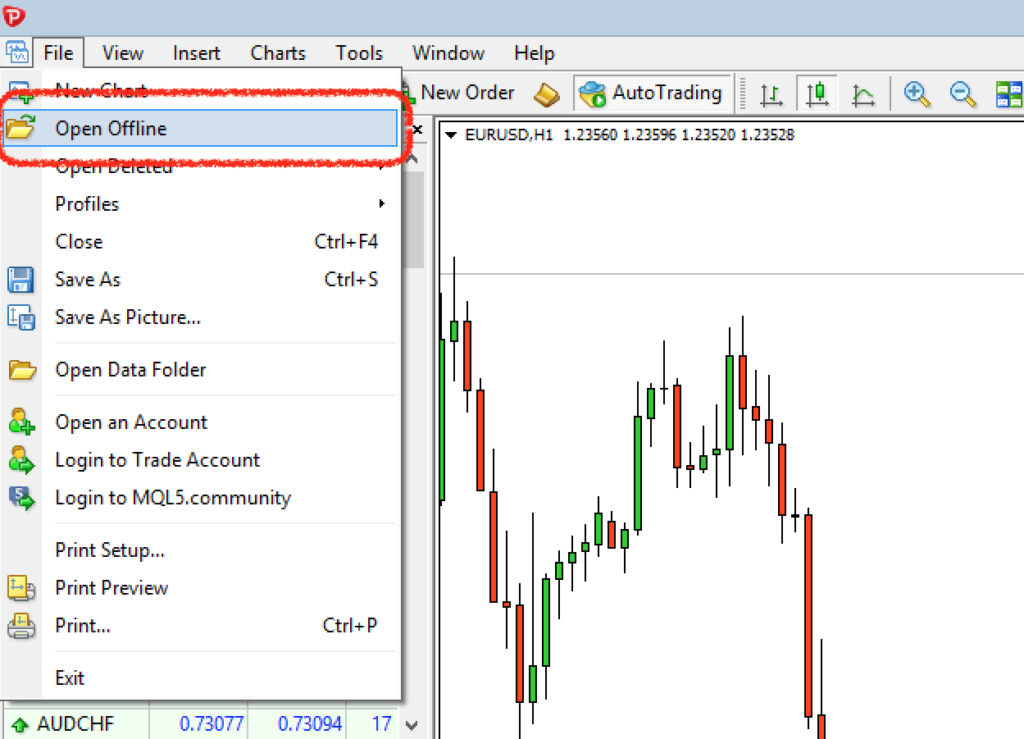Switch to bar chart mode icon
The image size is (1024, 739).
tap(771, 95)
